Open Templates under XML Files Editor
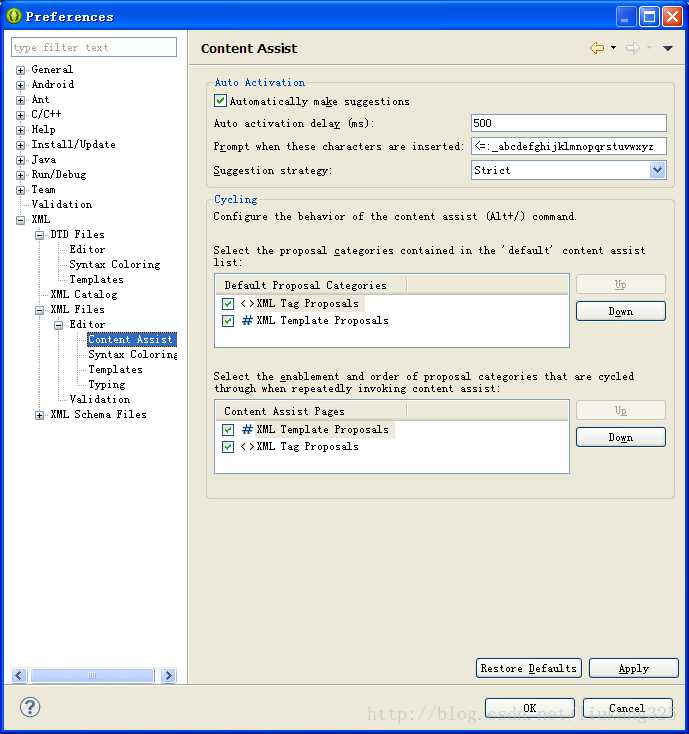Image resolution: width=689 pixels, height=734 pixels. point(115,369)
